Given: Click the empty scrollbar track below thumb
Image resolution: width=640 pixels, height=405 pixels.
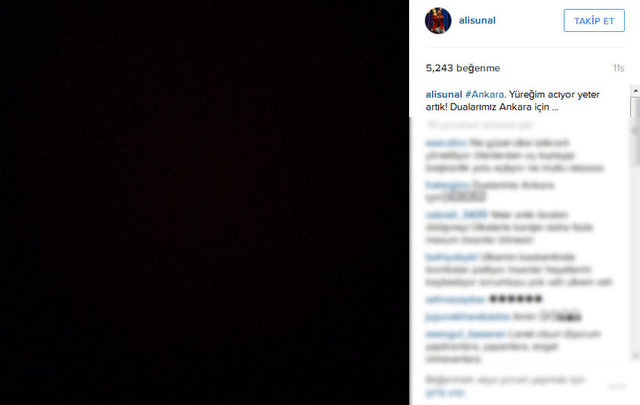Looking at the screenshot, I should coord(636,257).
